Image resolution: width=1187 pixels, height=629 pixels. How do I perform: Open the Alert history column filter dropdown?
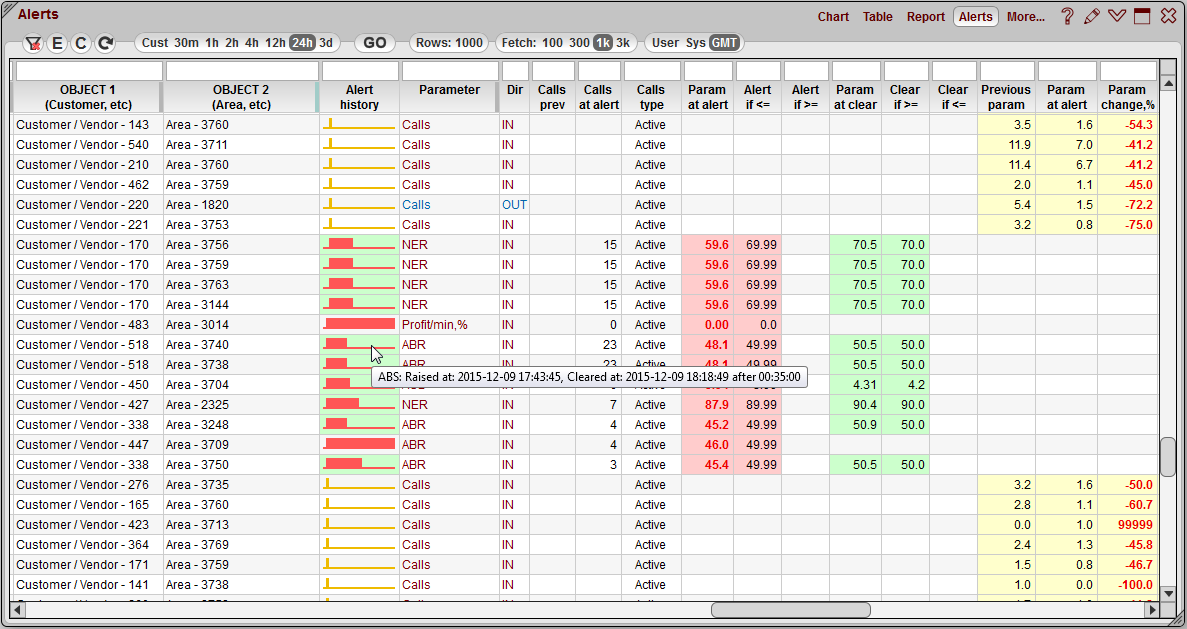coord(359,70)
